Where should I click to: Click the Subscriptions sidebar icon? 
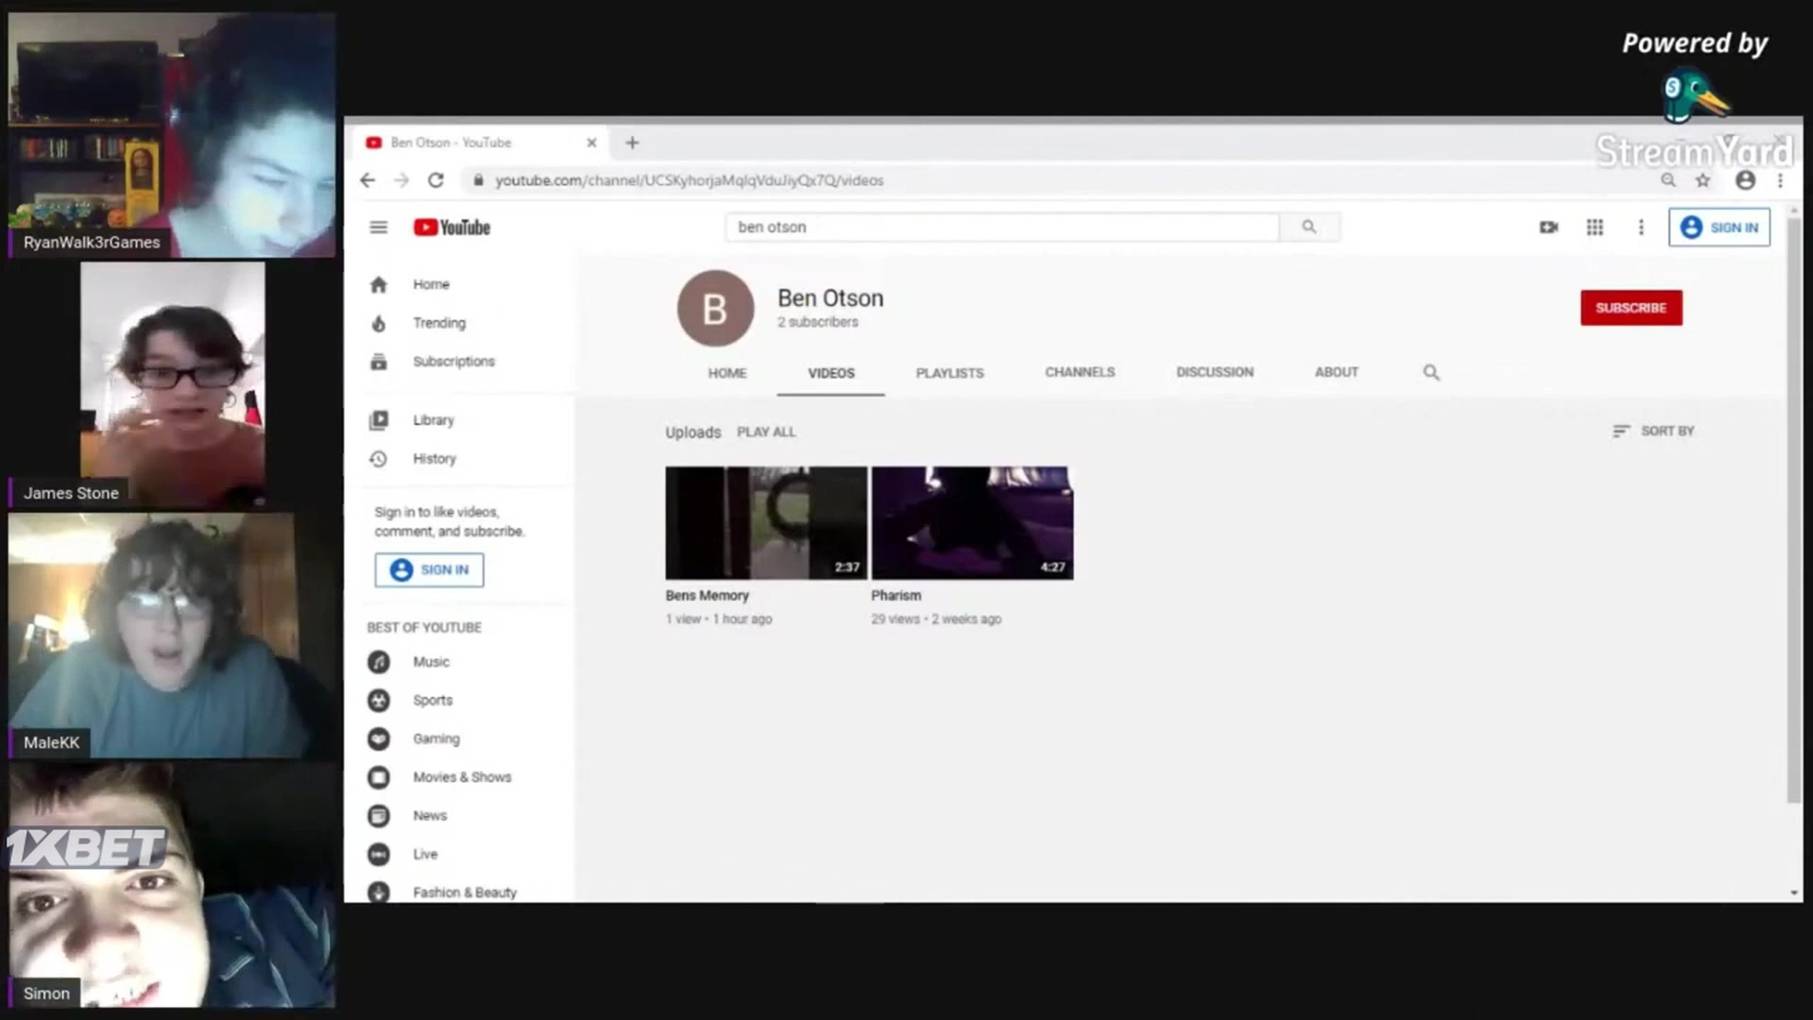click(x=378, y=362)
